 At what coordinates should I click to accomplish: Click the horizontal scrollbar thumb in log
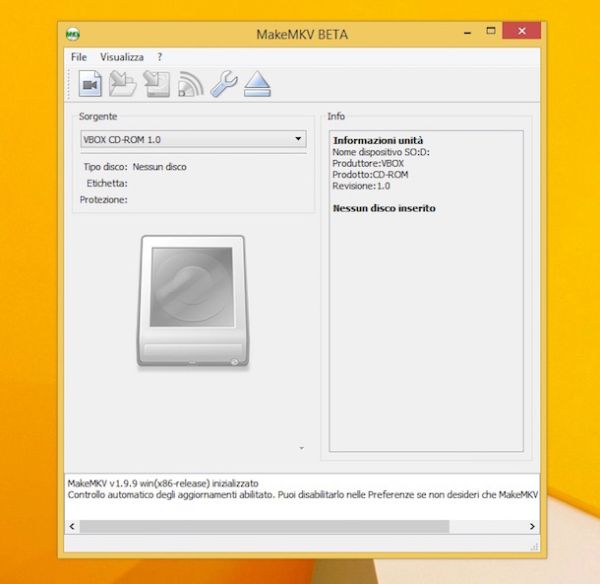point(264,526)
